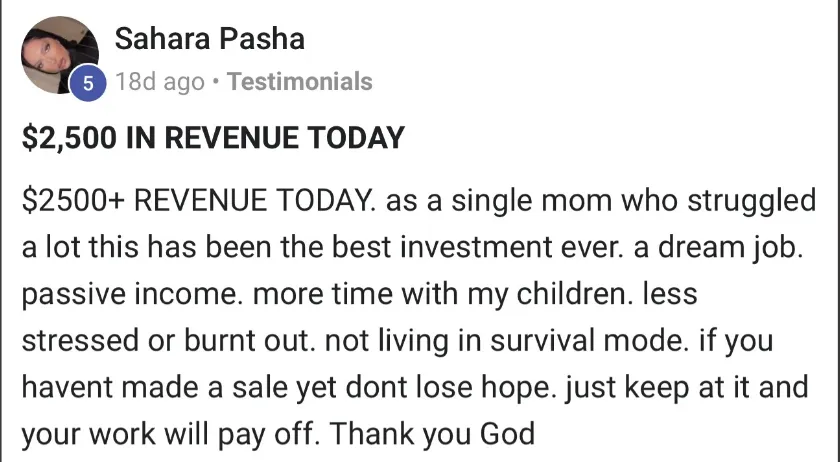Screen dimensions: 840x462
Task: Open the Sahara Pasha author name link
Action: 209,39
